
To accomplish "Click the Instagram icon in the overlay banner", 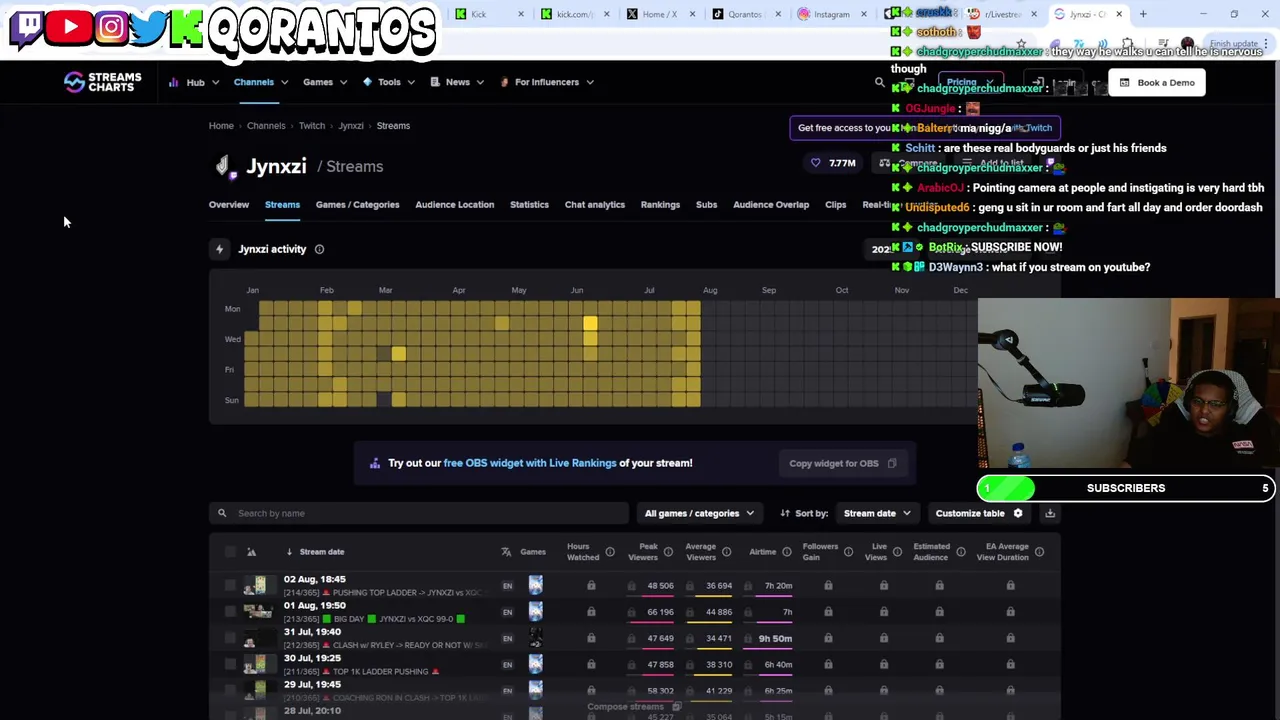I will [x=111, y=27].
